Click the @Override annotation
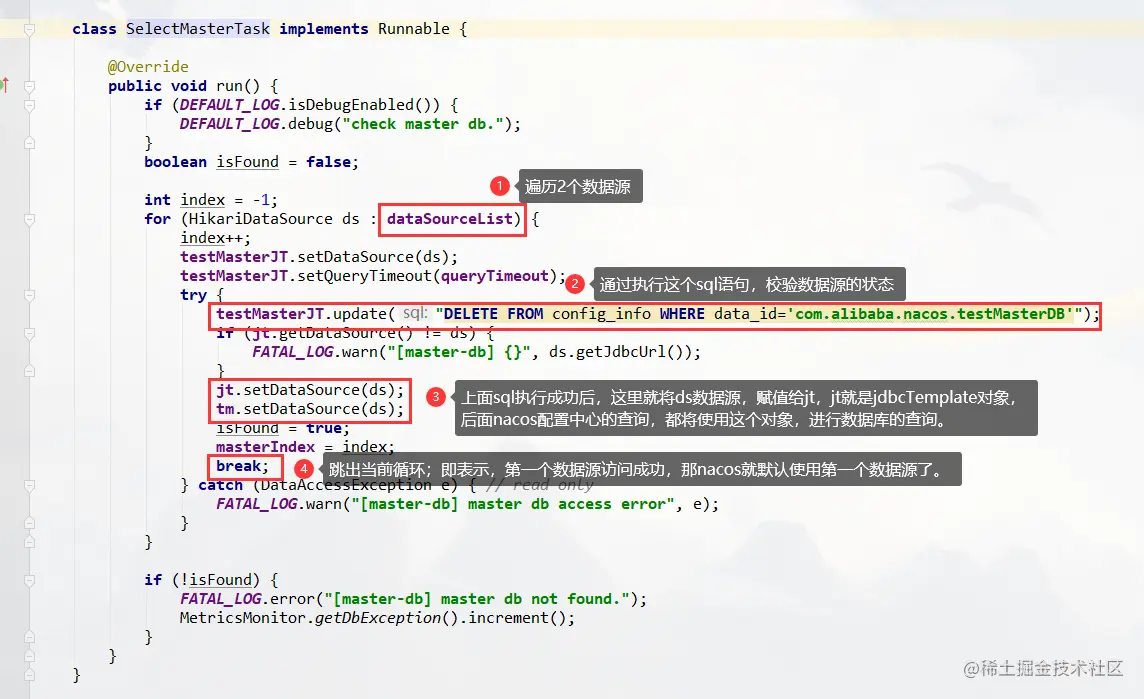Screen dimensions: 1144x699 tap(148, 66)
